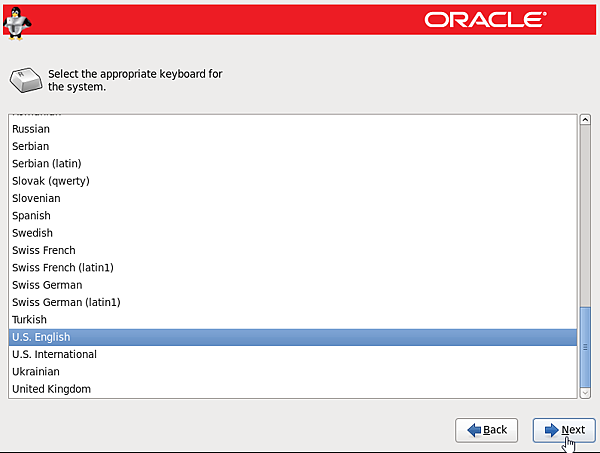Choose U.S. International keyboard

coord(54,354)
